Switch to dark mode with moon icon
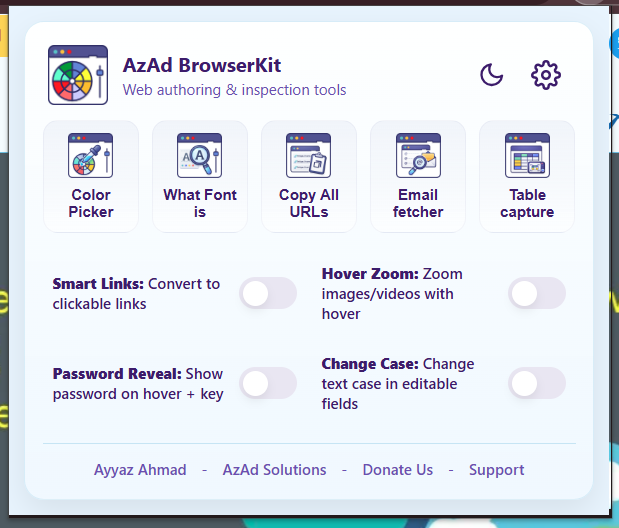 (x=492, y=75)
